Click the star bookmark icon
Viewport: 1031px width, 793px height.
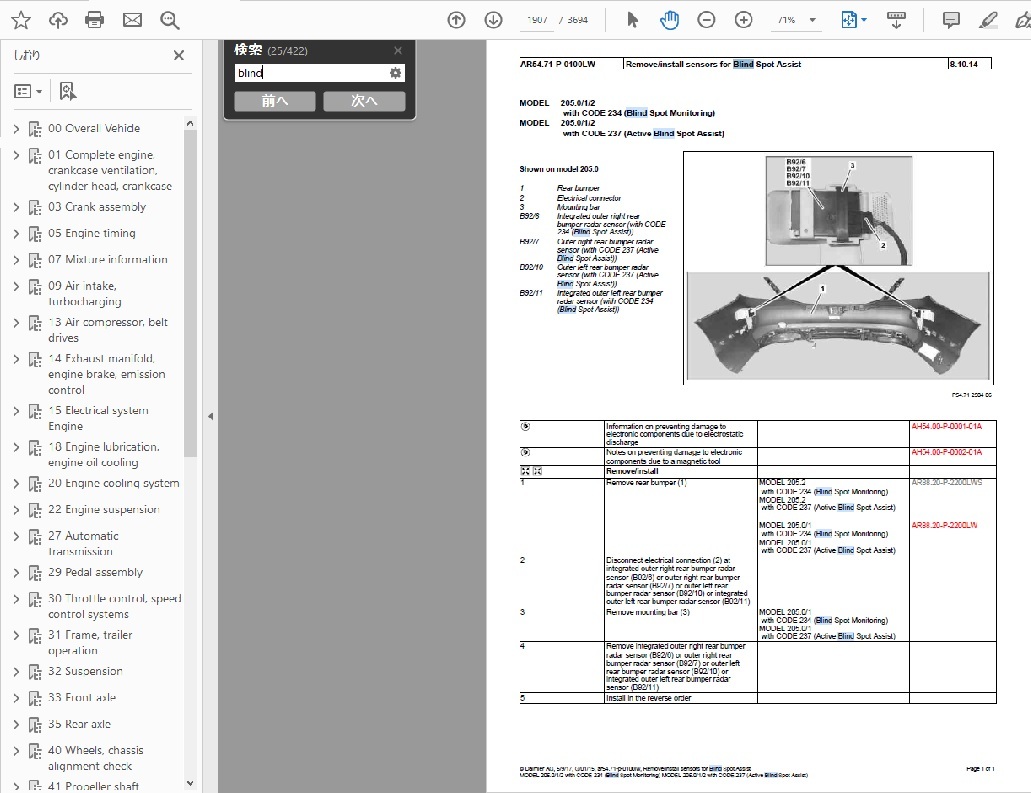[x=21, y=20]
